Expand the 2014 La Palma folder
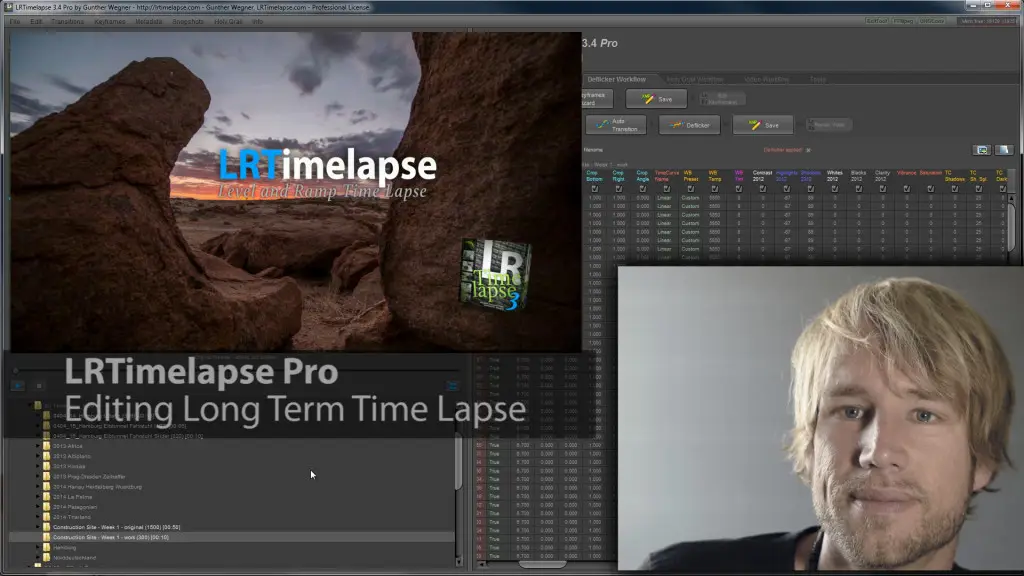The height and width of the screenshot is (576, 1024). [38, 496]
